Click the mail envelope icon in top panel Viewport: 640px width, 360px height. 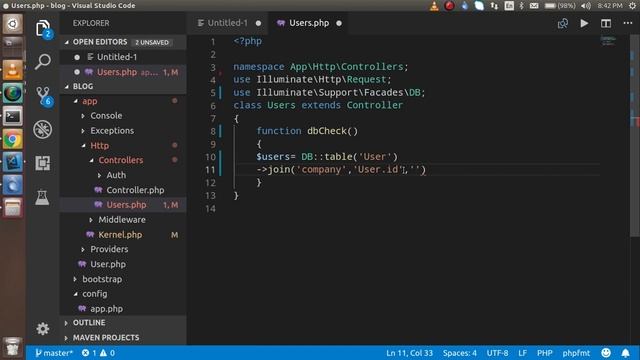tap(534, 6)
